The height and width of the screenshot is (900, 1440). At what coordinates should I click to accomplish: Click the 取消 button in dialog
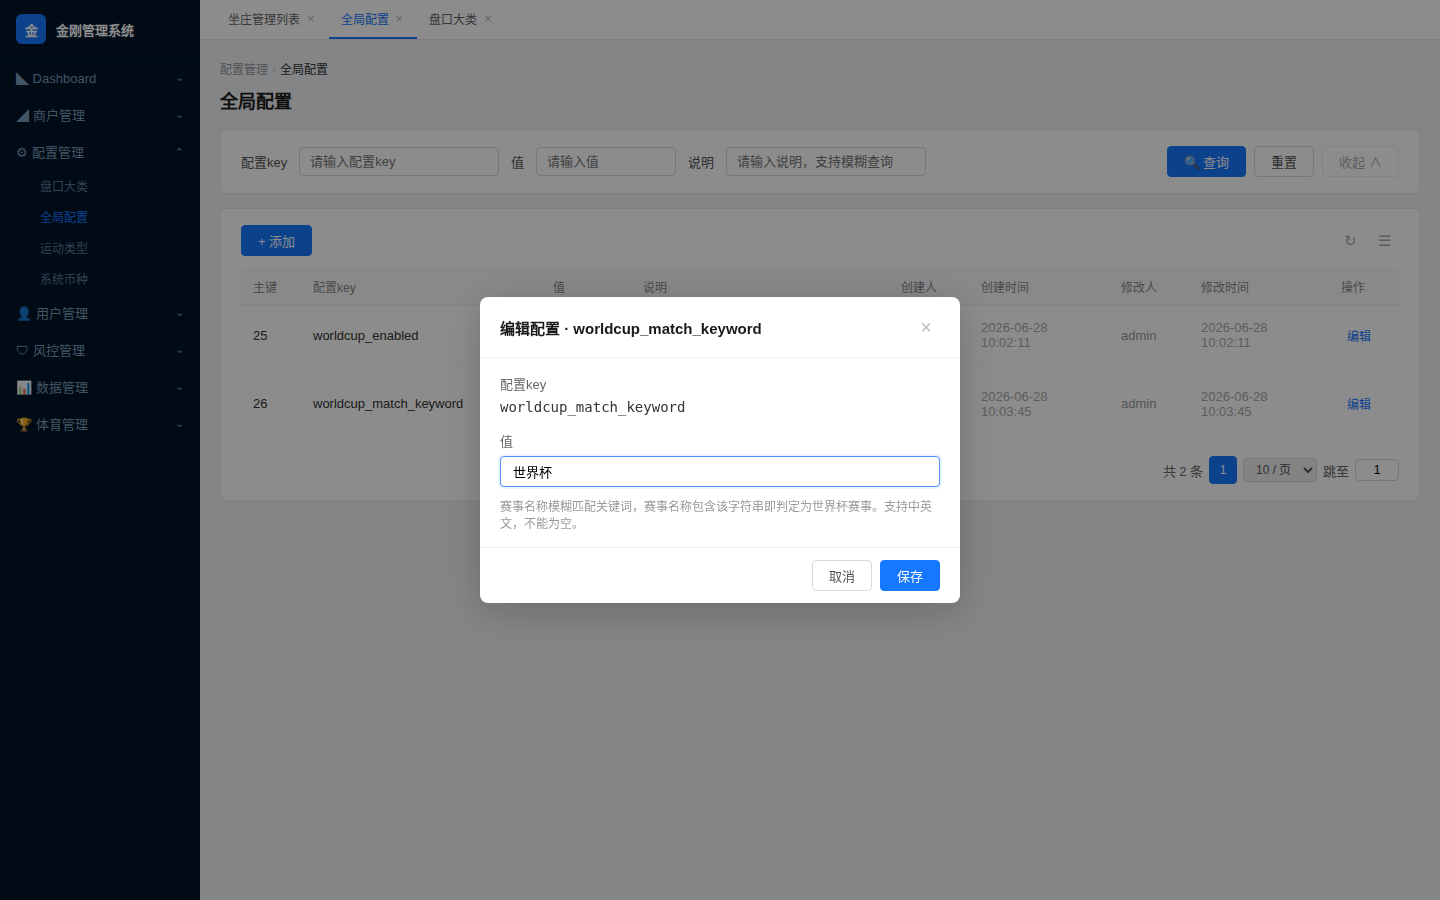pyautogui.click(x=842, y=576)
